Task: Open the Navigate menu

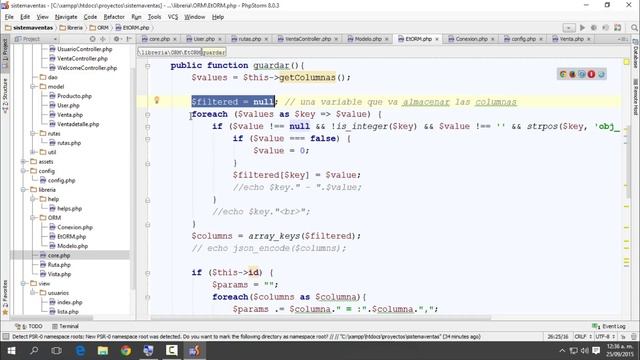Action: (x=66, y=17)
